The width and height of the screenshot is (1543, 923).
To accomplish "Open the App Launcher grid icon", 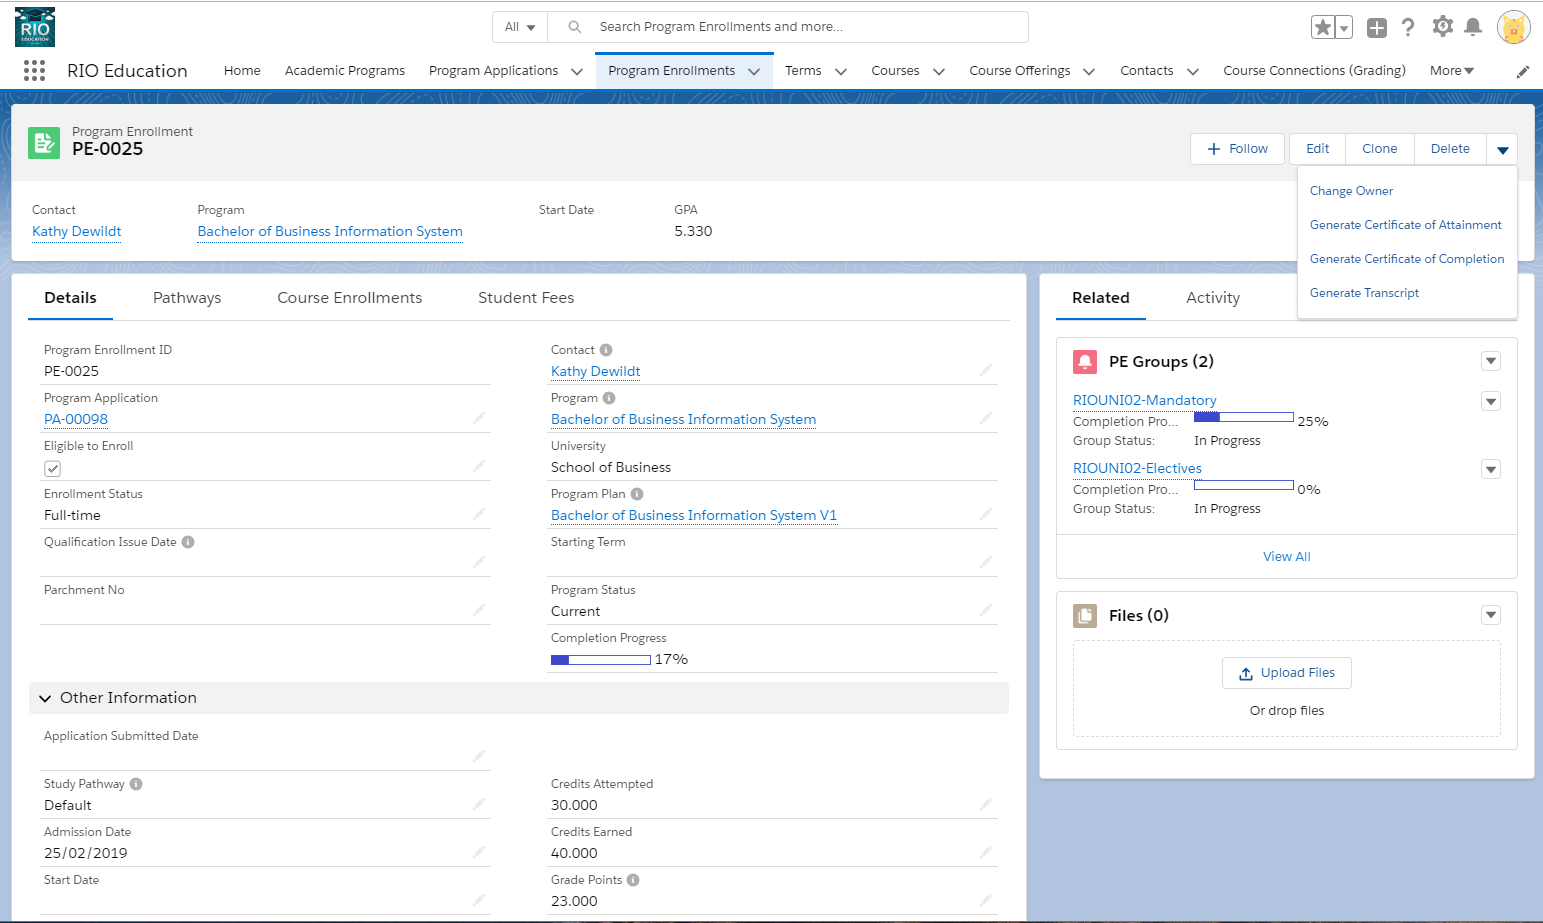I will click(34, 71).
